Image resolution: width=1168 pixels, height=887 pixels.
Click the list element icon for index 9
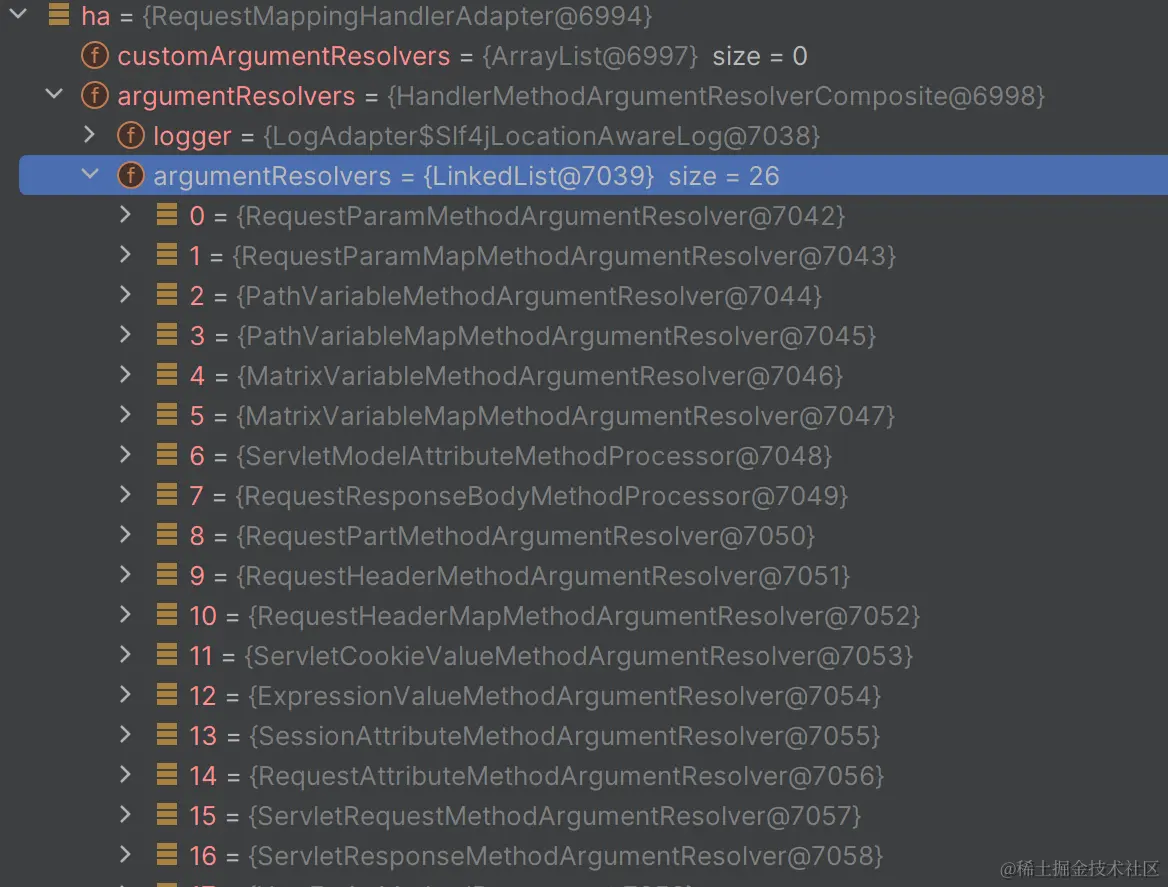click(167, 575)
